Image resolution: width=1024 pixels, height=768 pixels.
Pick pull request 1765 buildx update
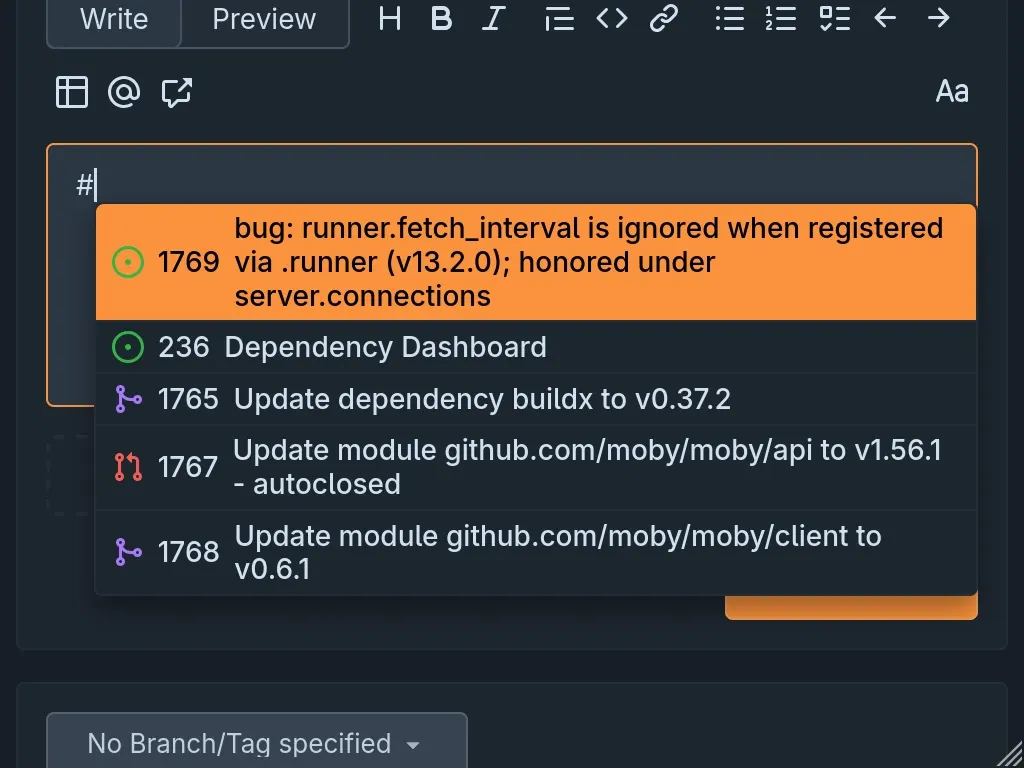[536, 399]
